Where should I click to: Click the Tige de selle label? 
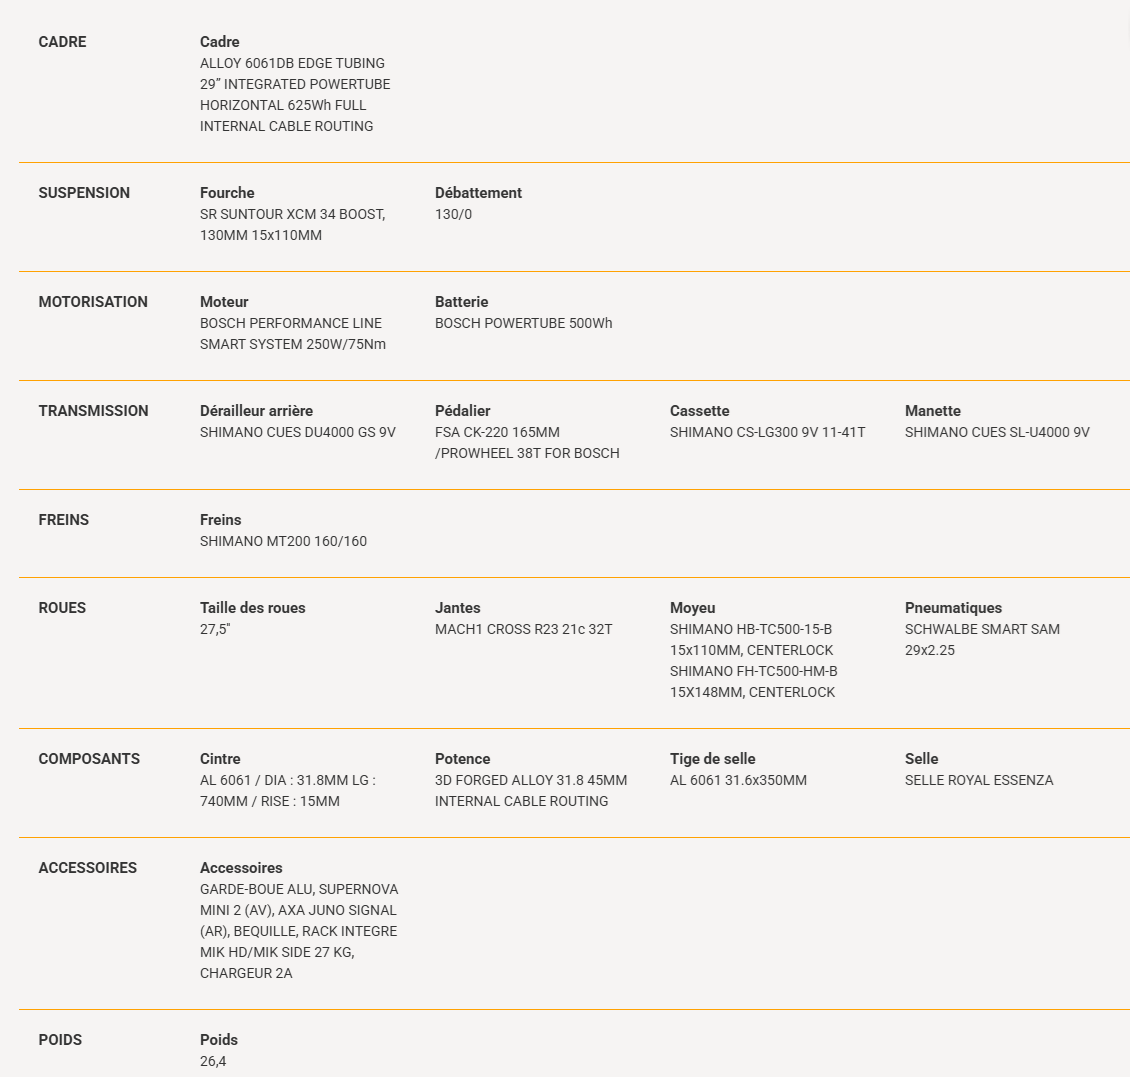(x=713, y=759)
